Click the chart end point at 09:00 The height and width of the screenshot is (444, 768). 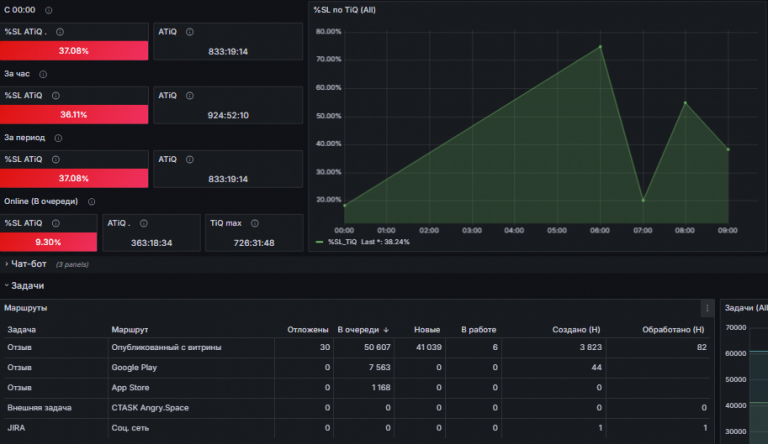click(x=728, y=149)
